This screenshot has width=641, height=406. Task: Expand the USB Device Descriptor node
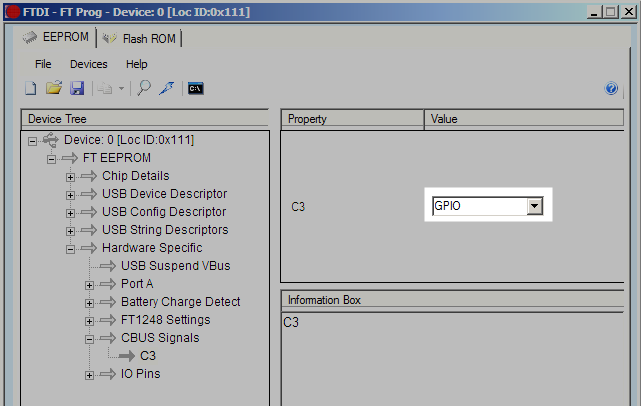click(70, 195)
